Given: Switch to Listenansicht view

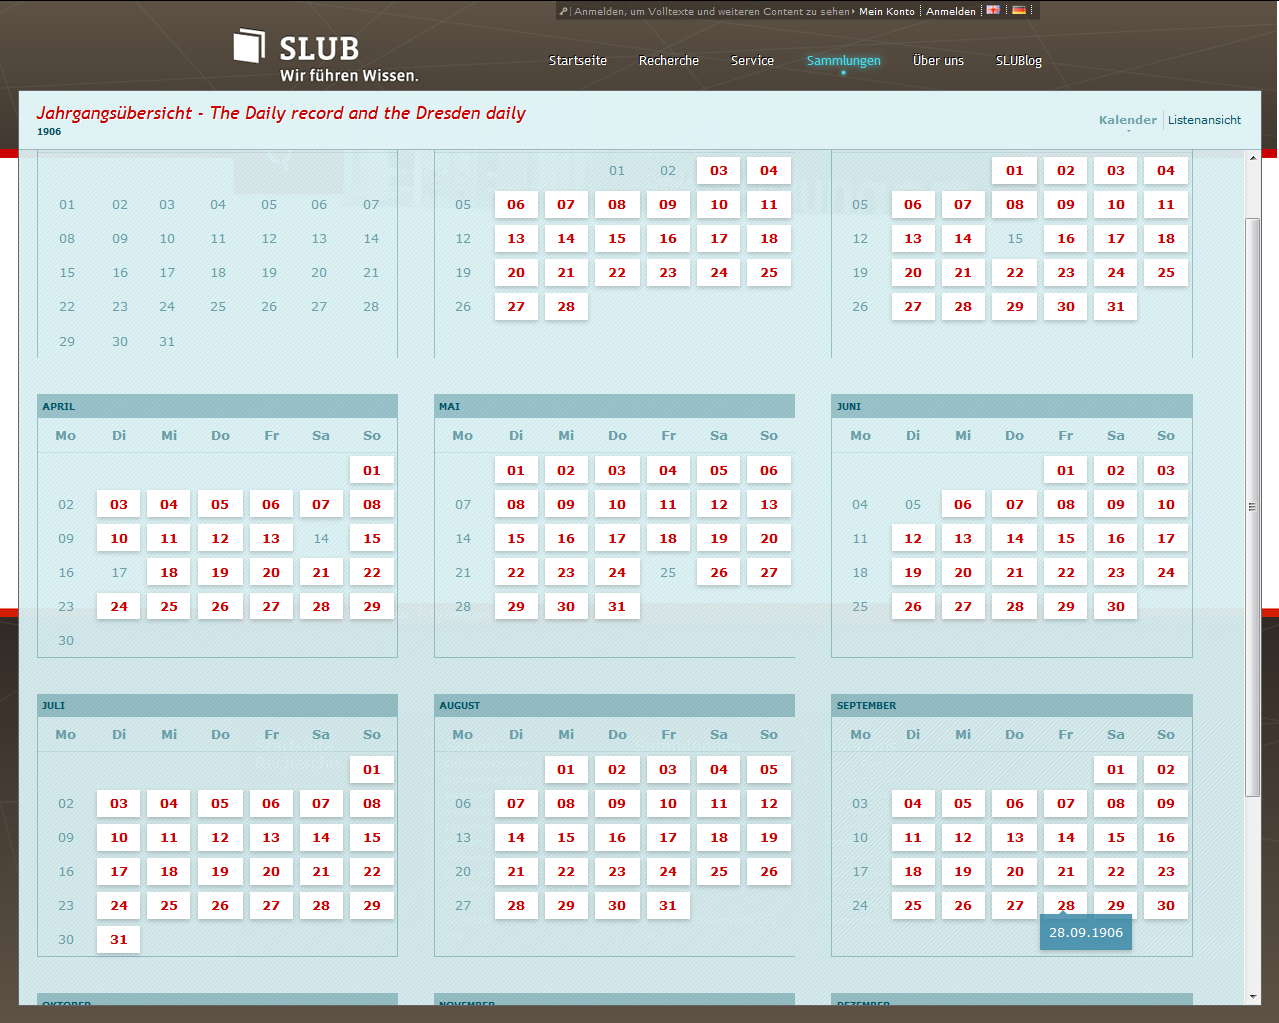Looking at the screenshot, I should pos(1204,120).
